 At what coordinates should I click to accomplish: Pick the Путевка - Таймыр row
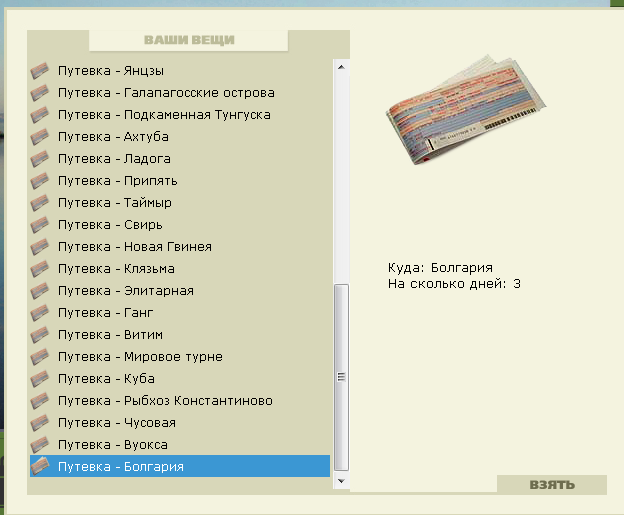(180, 203)
